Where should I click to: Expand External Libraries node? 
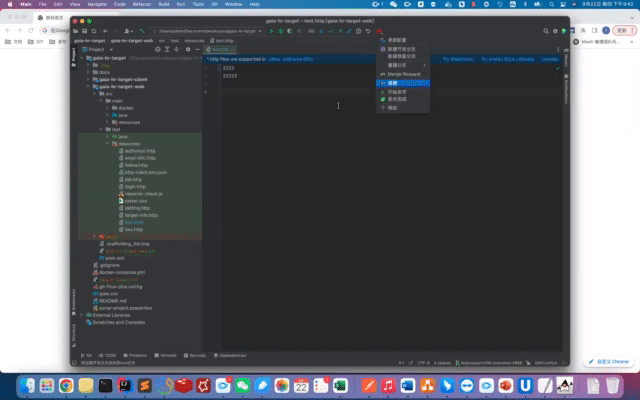click(82, 315)
